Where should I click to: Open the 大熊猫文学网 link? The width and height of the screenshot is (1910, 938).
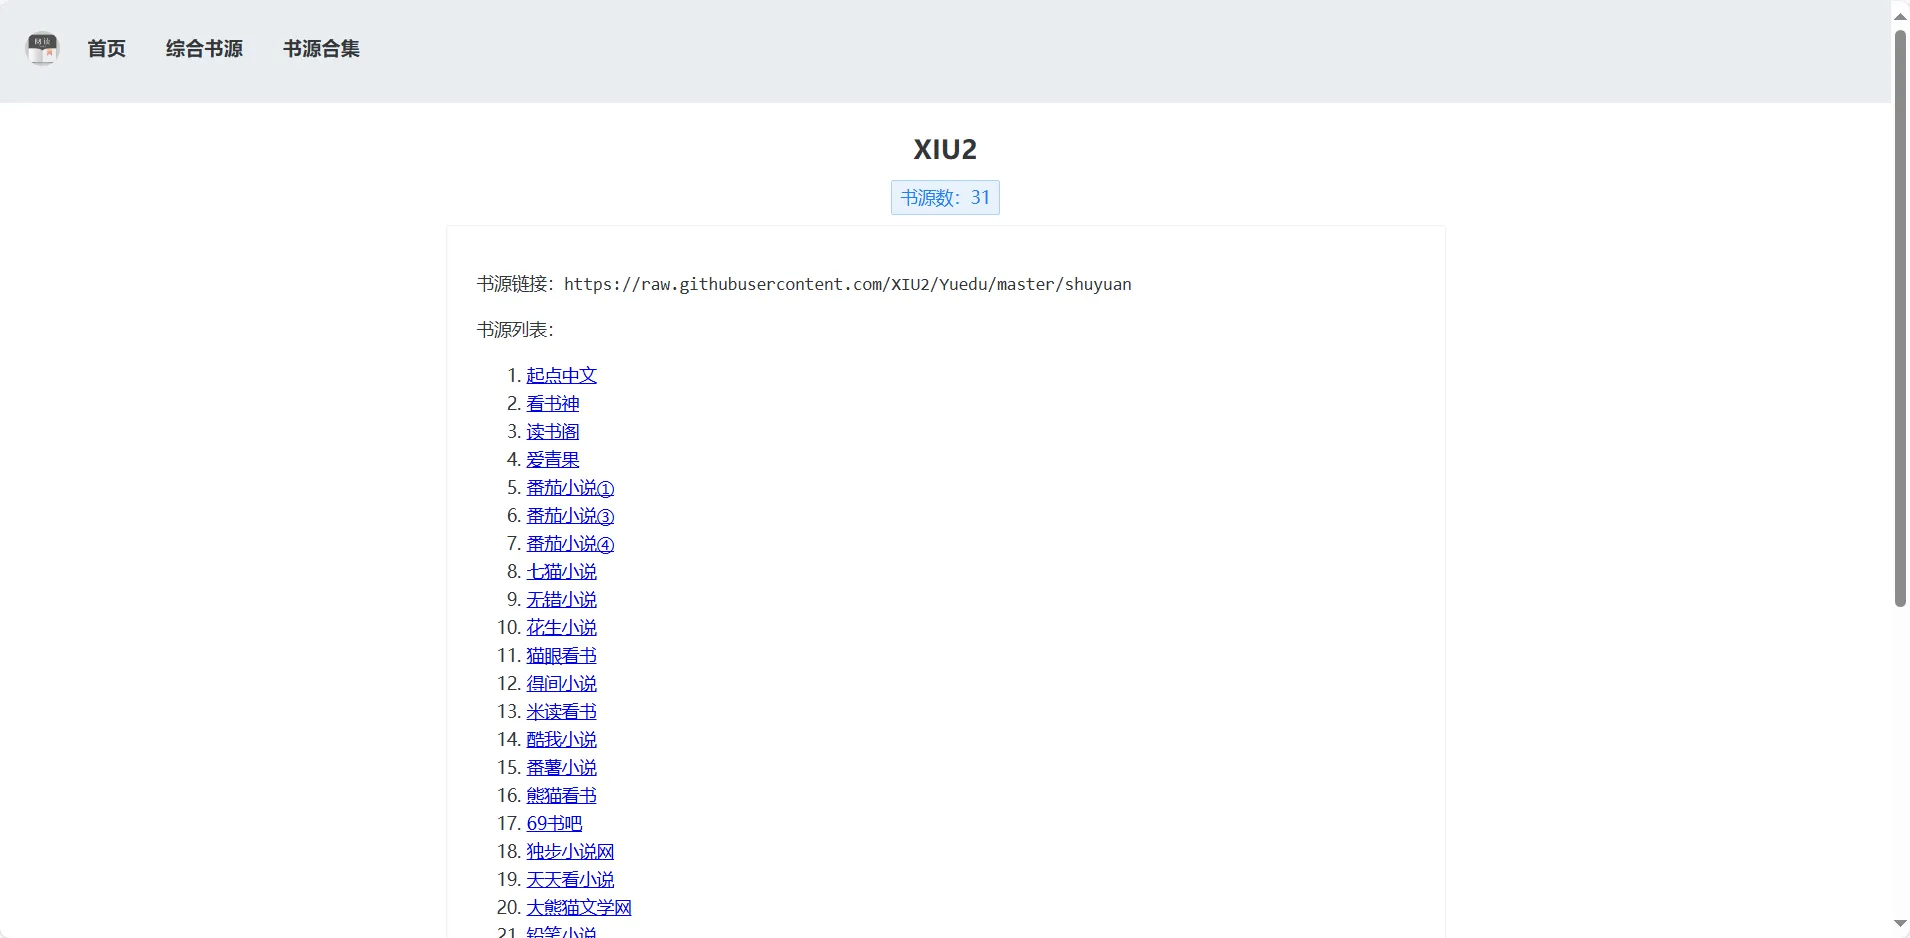pyautogui.click(x=580, y=907)
